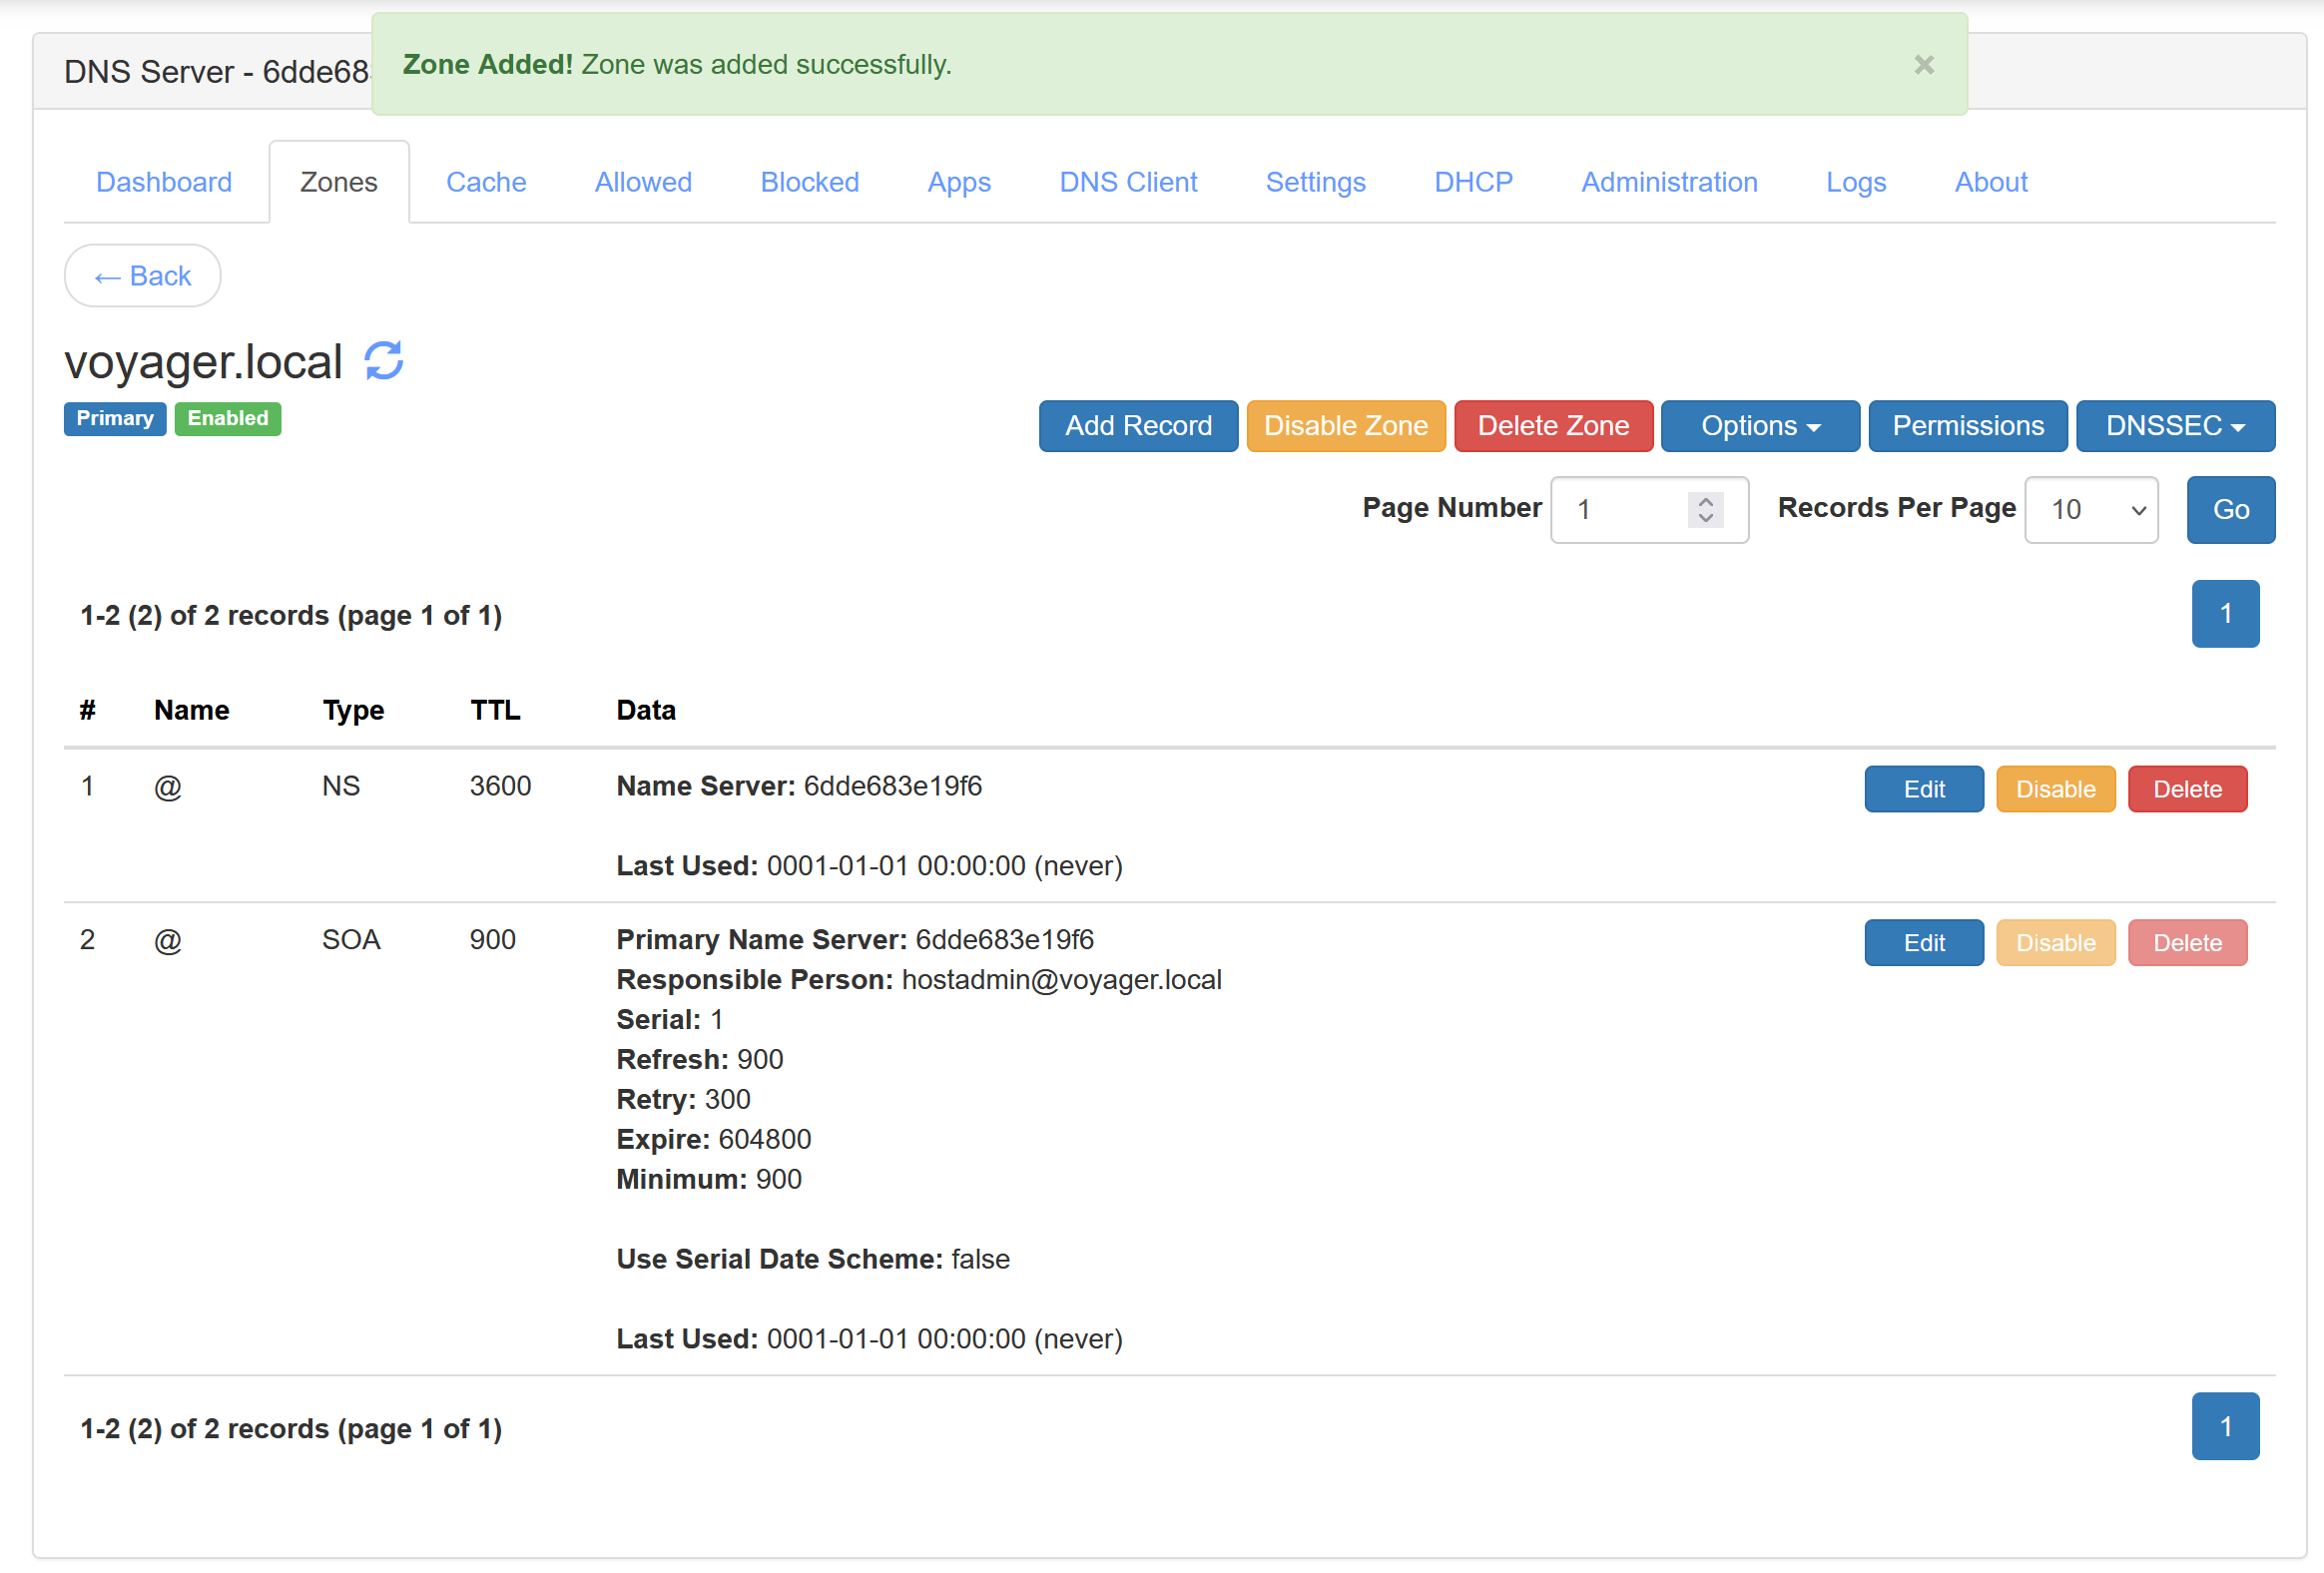Expand the DNSSEC dropdown

pyautogui.click(x=2175, y=426)
